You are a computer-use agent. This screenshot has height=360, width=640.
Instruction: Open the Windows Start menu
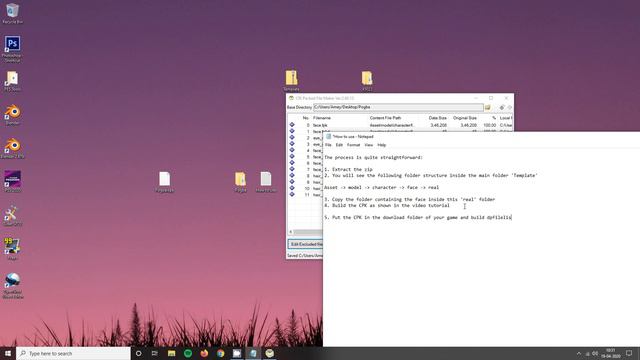(x=8, y=353)
